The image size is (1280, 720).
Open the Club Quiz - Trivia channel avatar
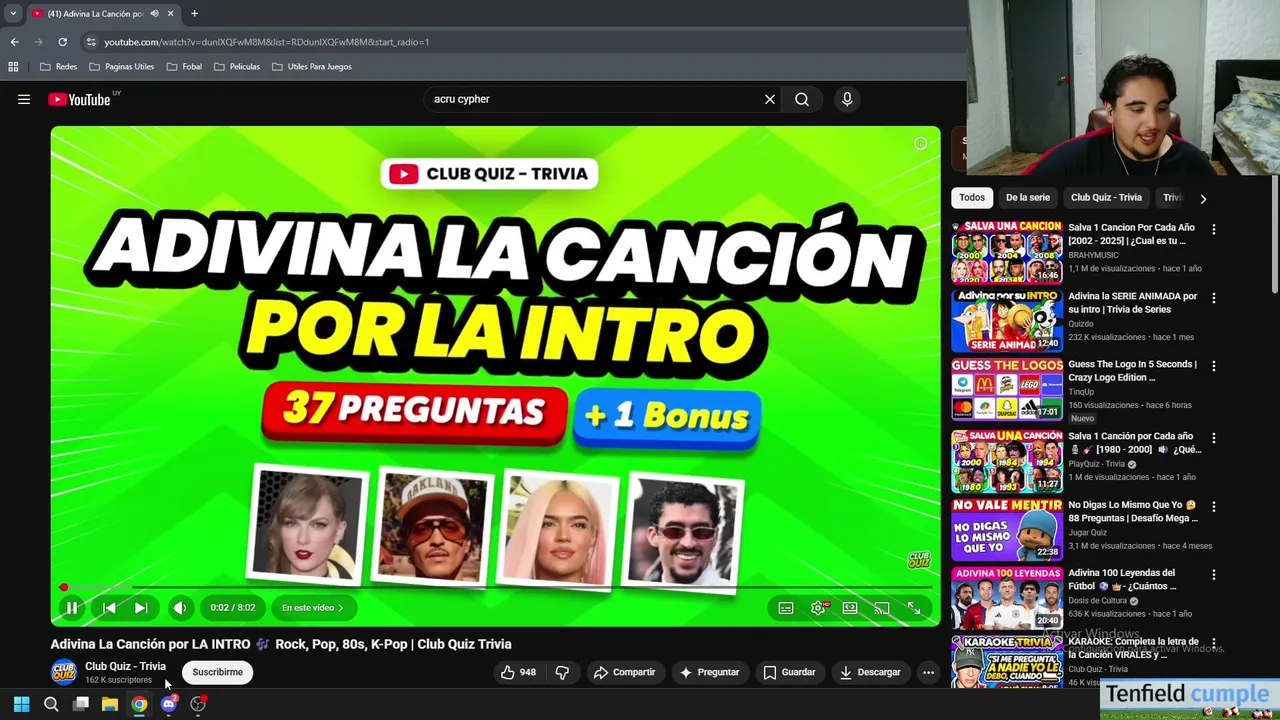[64, 672]
